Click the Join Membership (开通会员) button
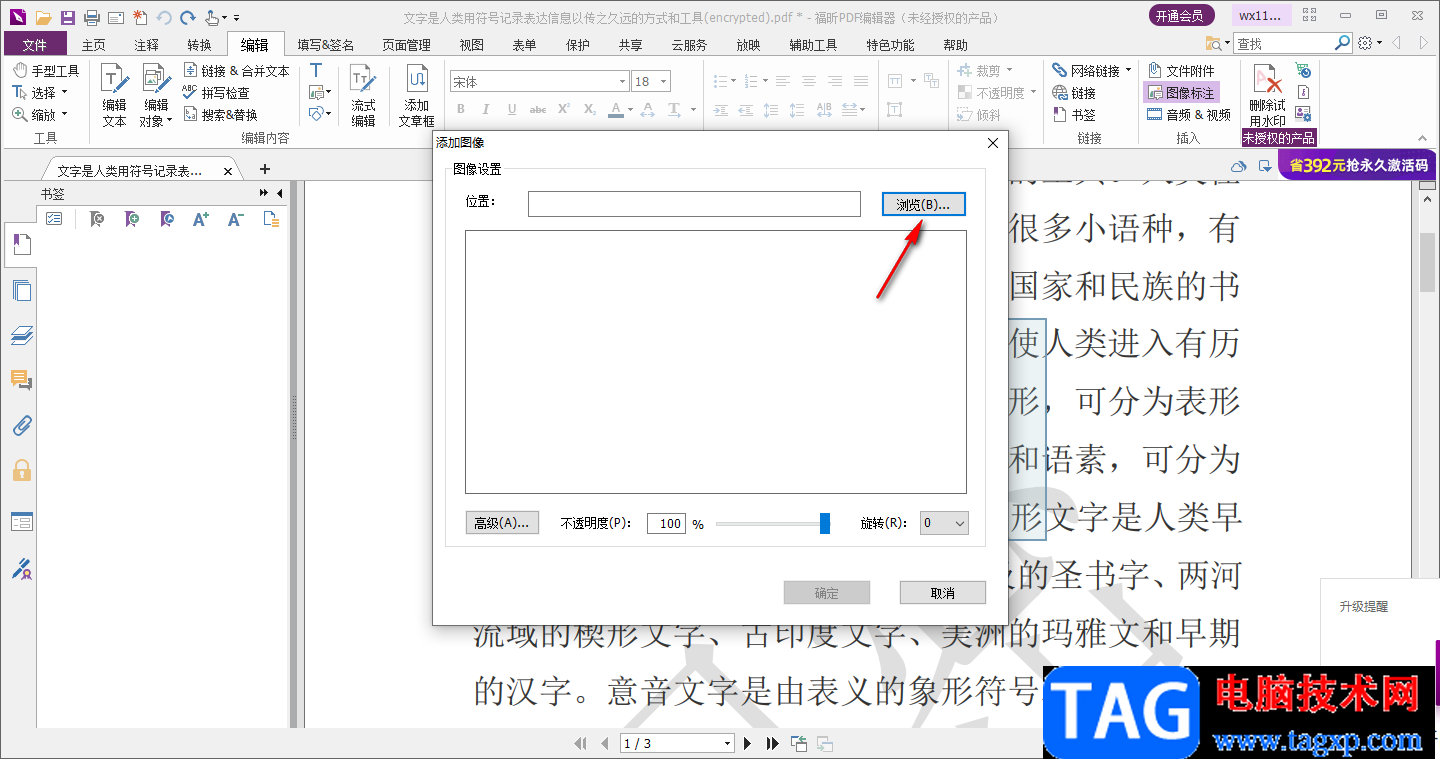The width and height of the screenshot is (1440, 759). coord(1182,15)
